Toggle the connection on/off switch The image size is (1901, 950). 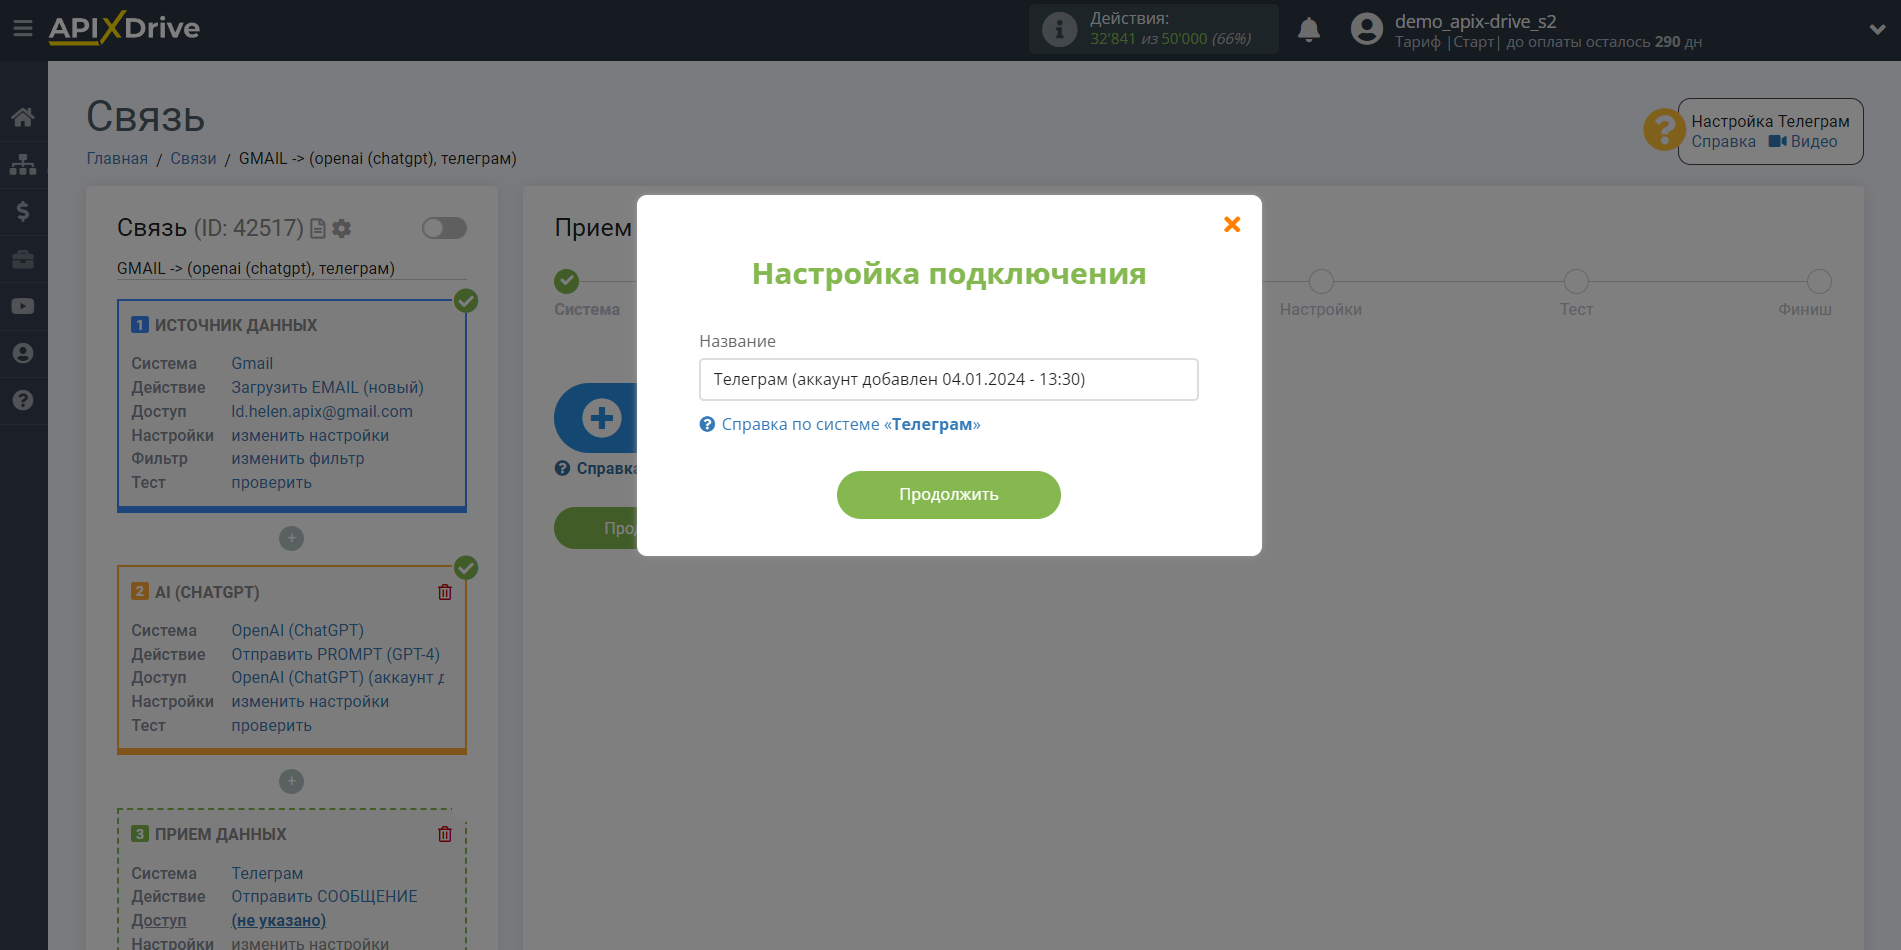tap(444, 228)
